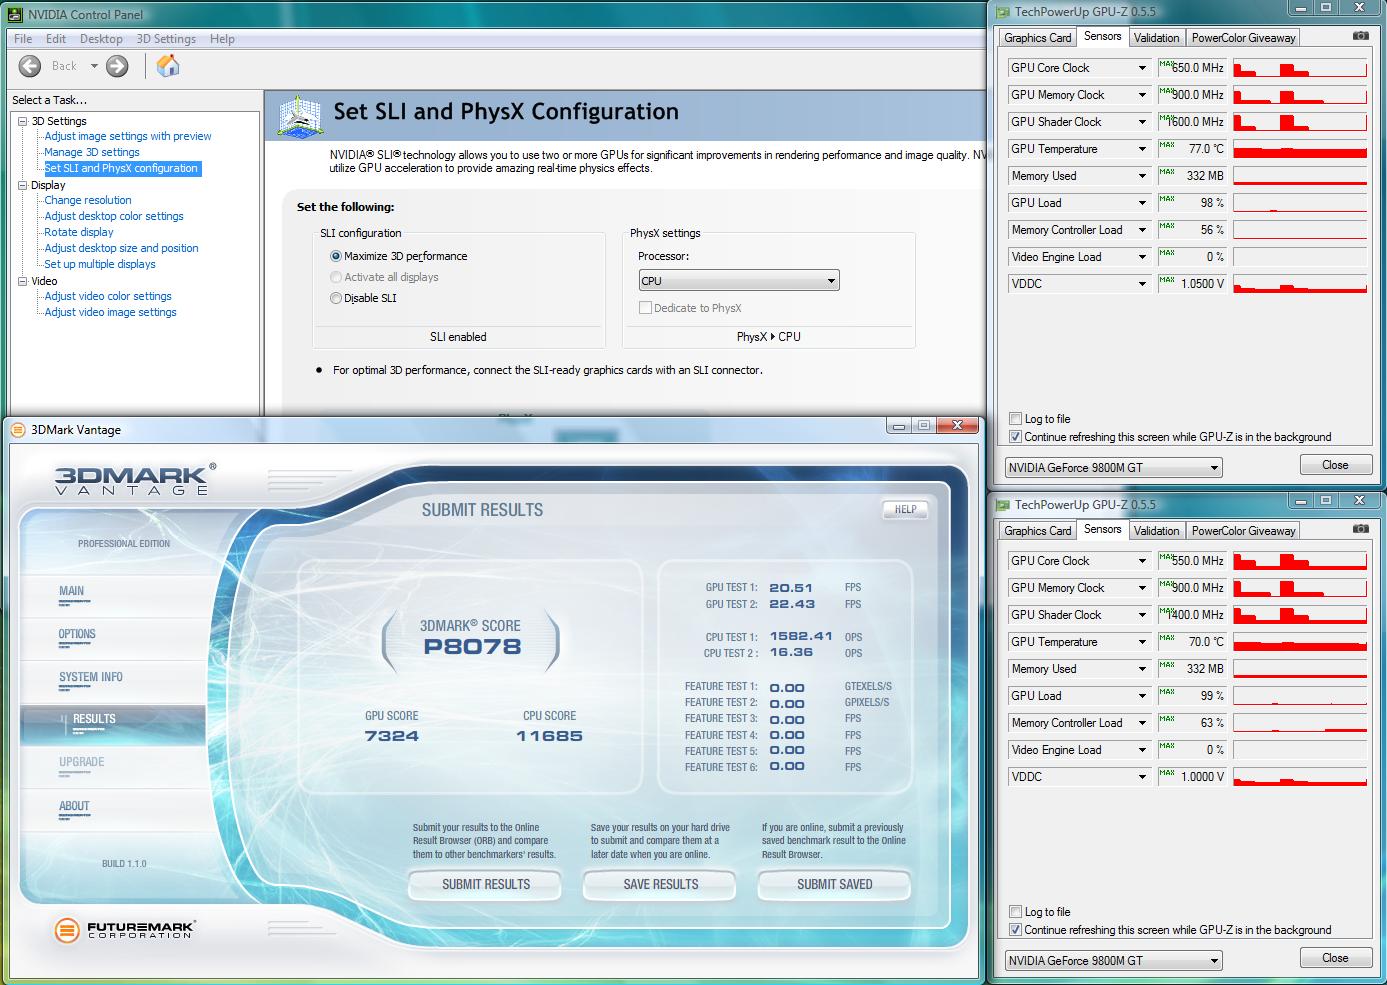Click the Forward arrow in NVIDIA Control Panel
The height and width of the screenshot is (985, 1387).
(x=117, y=66)
